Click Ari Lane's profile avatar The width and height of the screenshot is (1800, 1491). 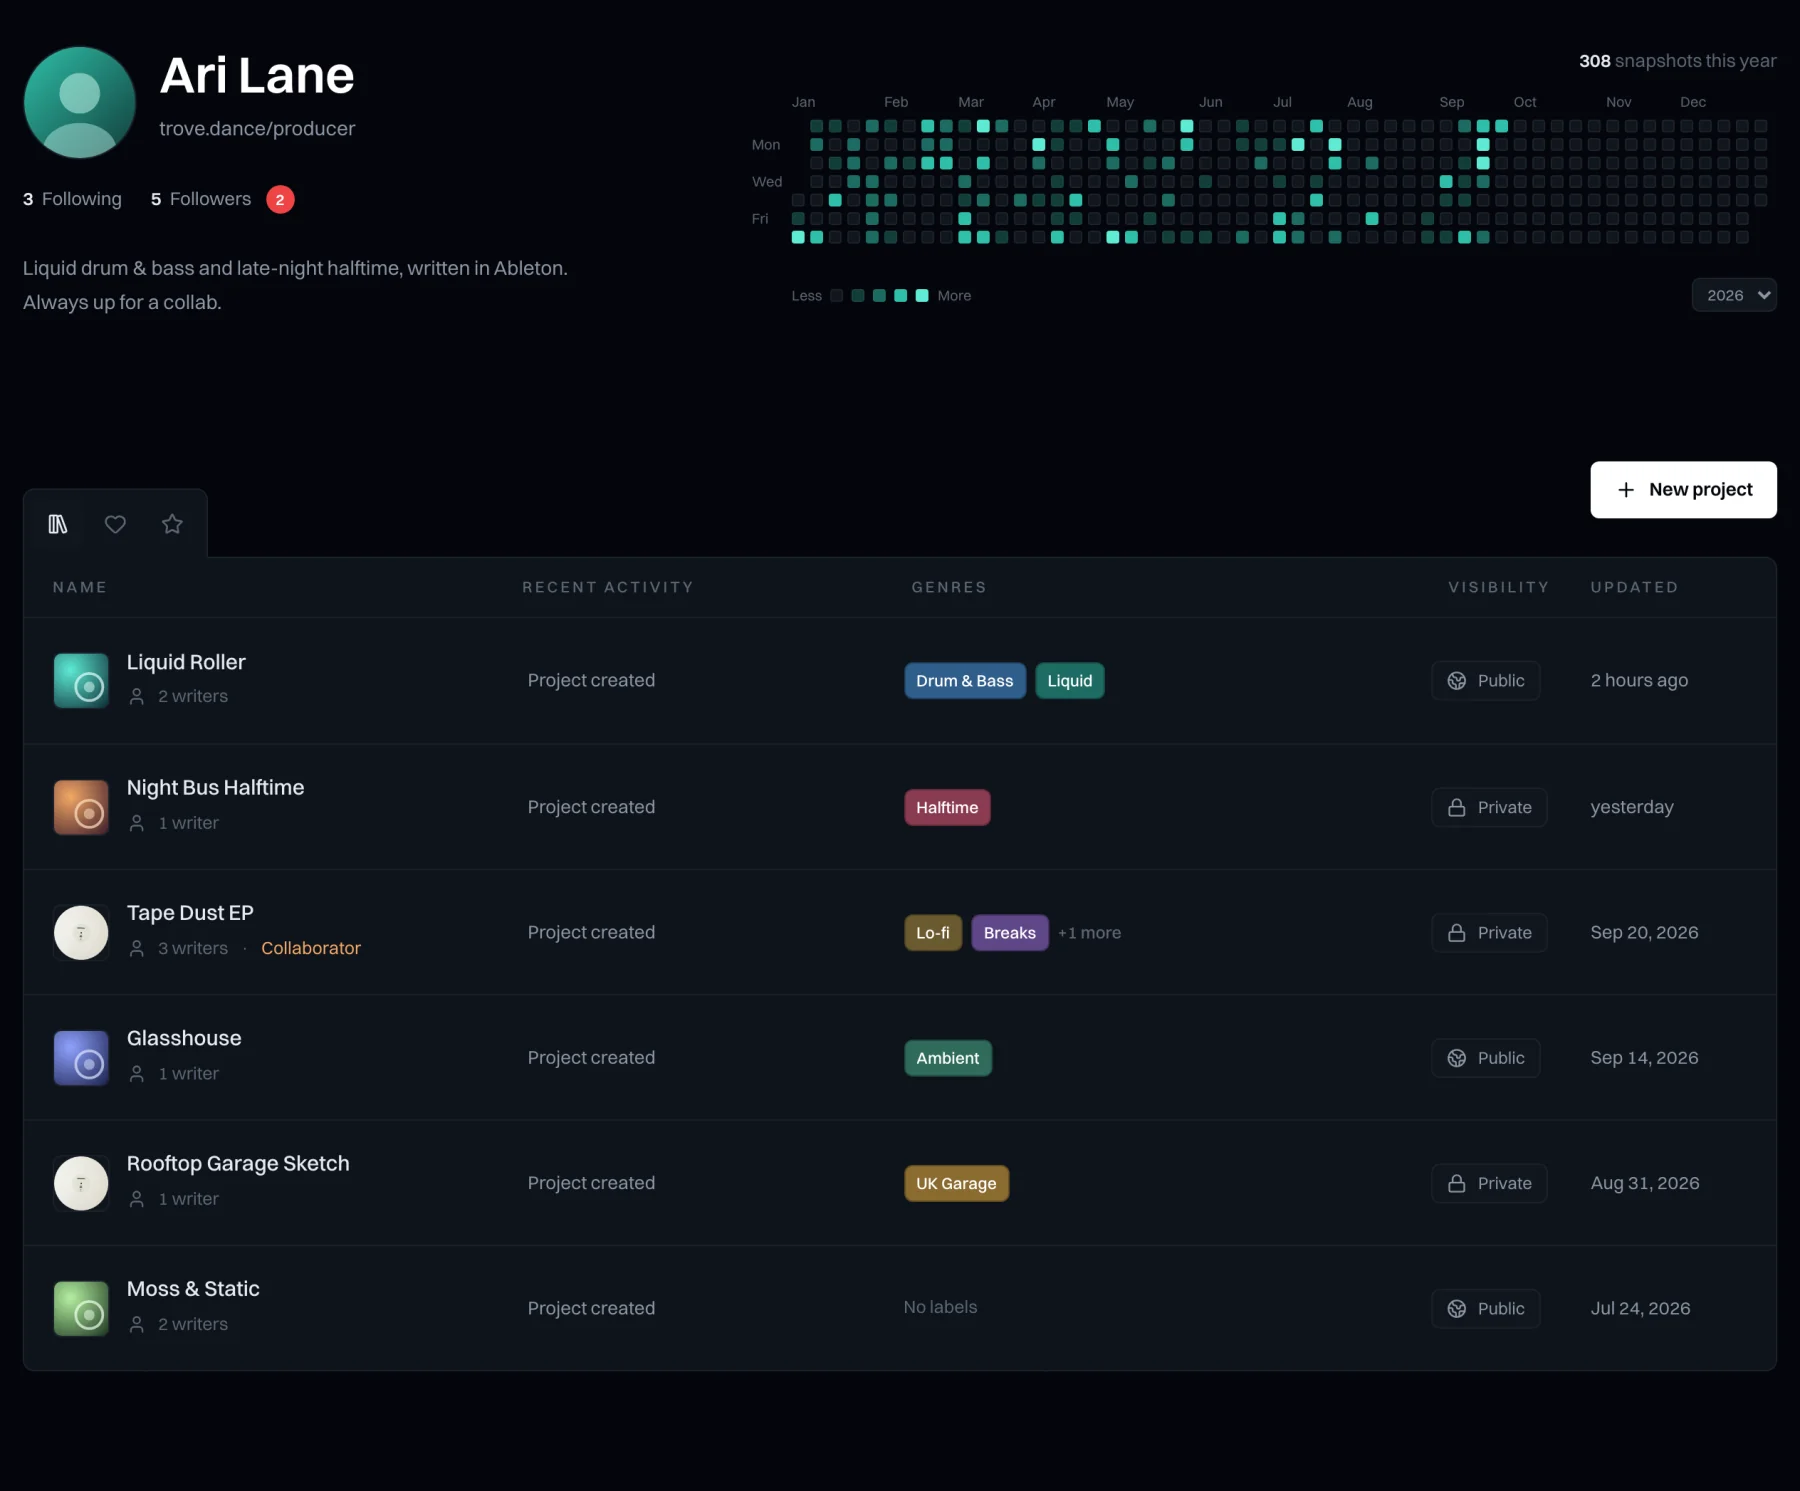point(80,102)
